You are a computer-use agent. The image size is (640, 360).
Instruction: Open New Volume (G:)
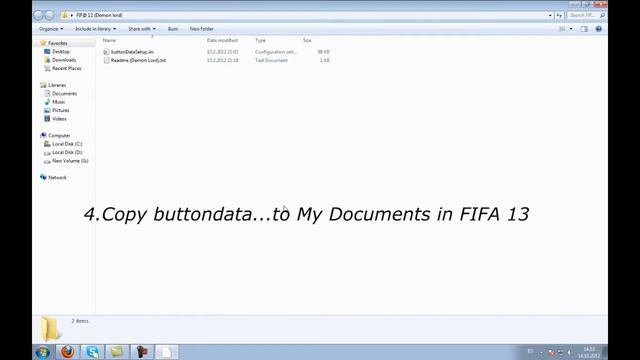70,161
